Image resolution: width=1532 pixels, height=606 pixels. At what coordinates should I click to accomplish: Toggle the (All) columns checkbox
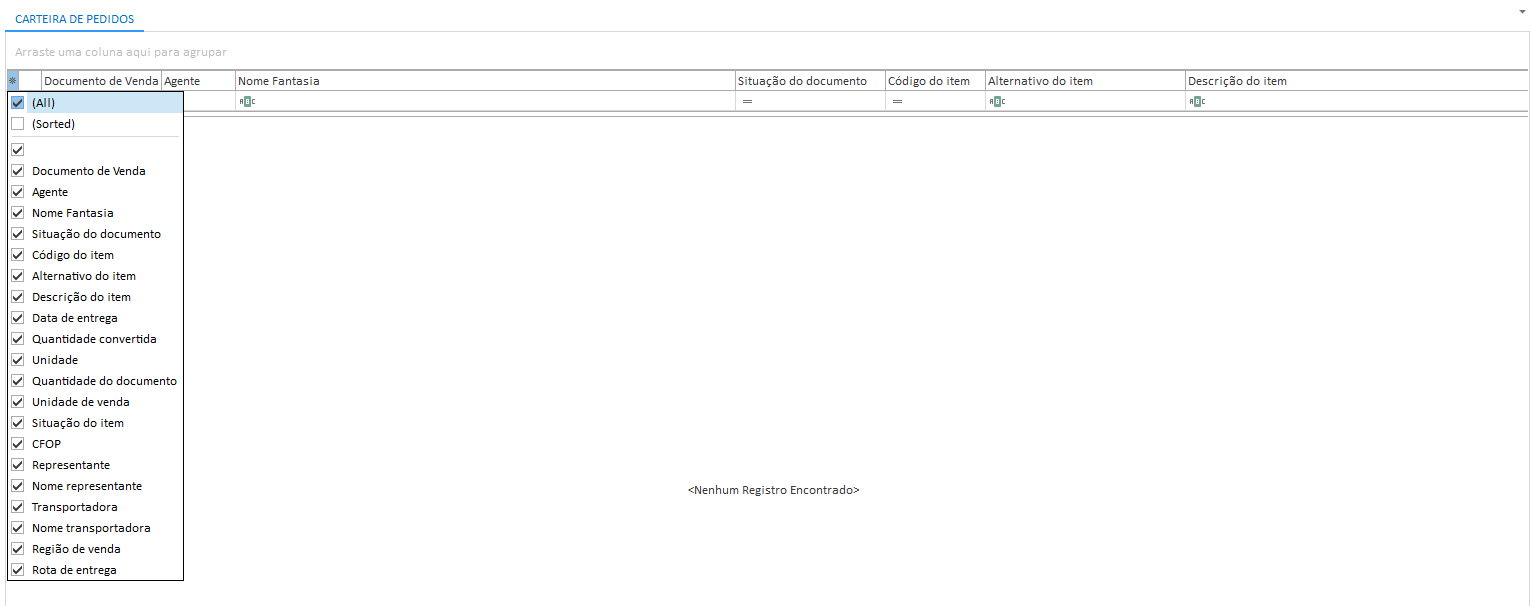click(x=17, y=102)
